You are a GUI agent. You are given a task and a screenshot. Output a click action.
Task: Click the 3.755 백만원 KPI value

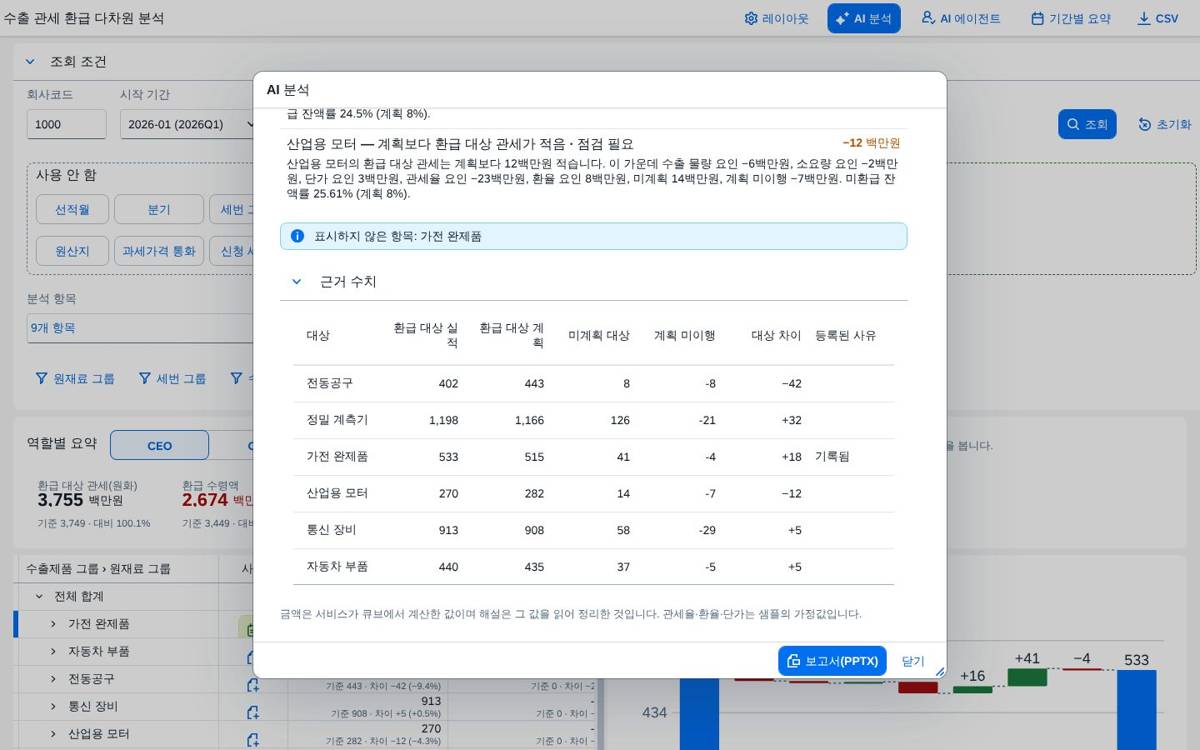pos(80,500)
